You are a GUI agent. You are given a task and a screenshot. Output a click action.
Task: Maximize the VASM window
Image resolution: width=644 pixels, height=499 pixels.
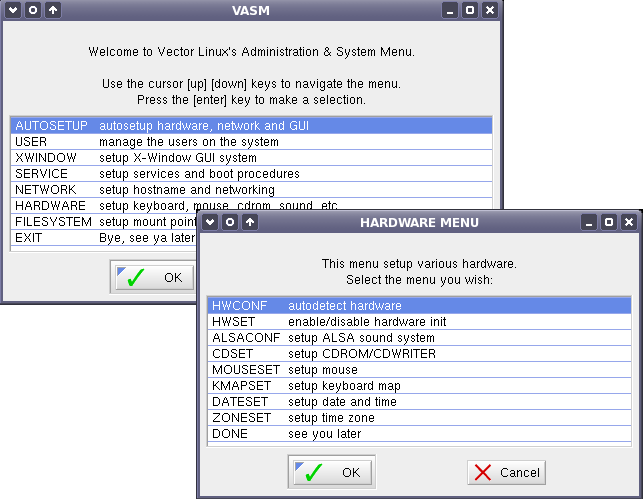click(470, 10)
